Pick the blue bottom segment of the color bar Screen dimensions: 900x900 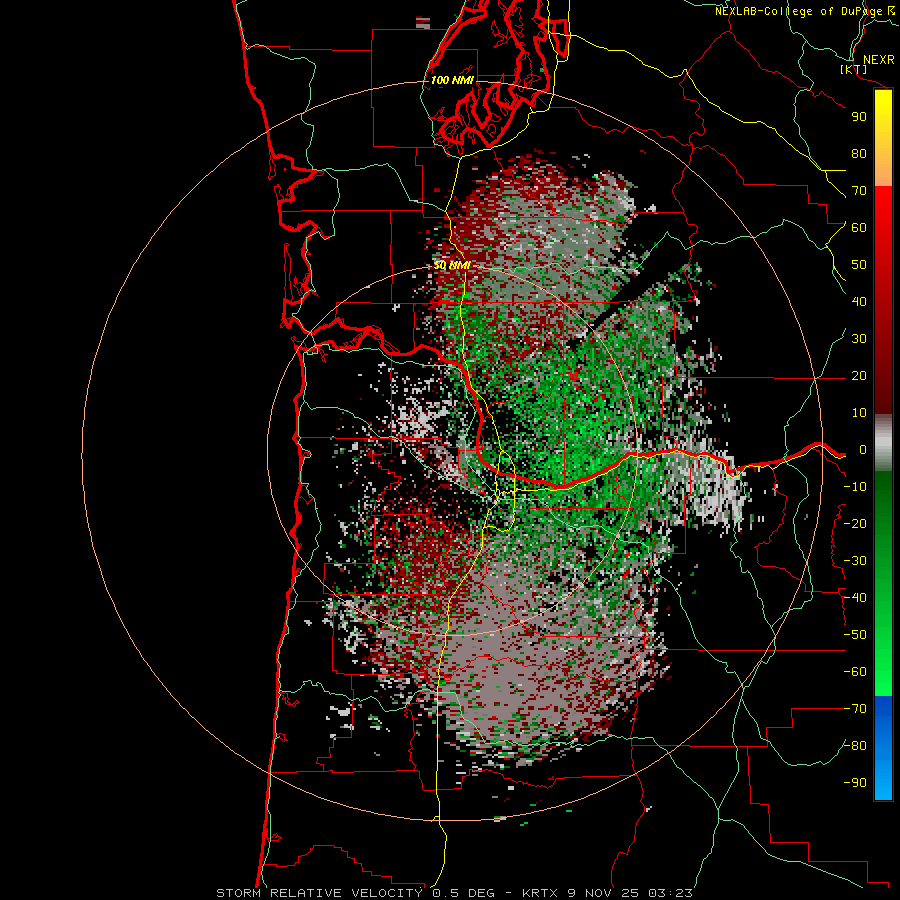883,748
